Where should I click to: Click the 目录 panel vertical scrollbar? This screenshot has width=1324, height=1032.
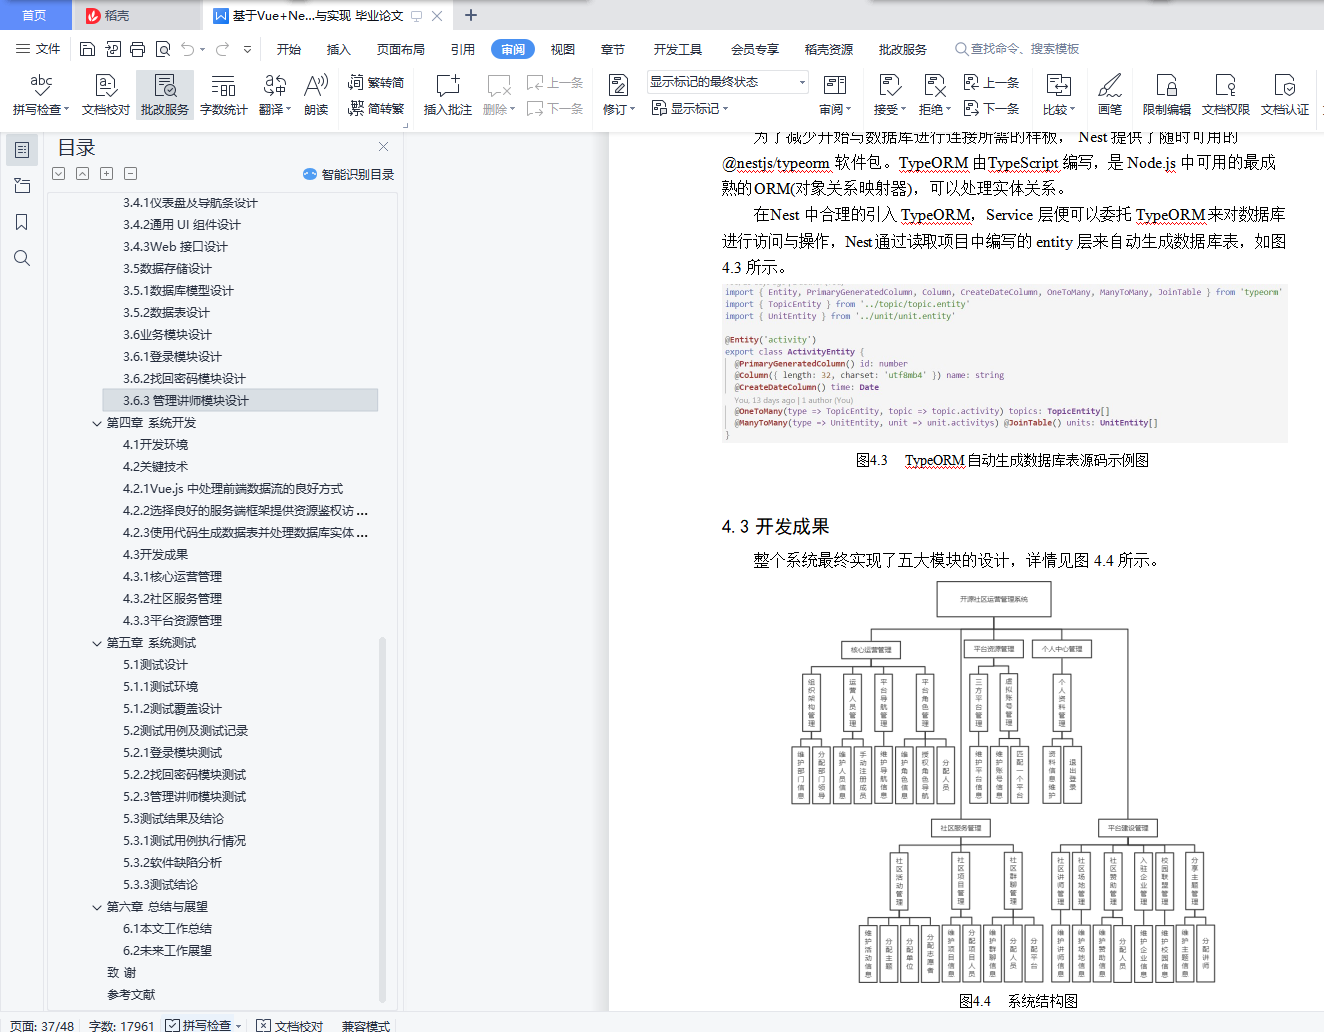pos(383,818)
